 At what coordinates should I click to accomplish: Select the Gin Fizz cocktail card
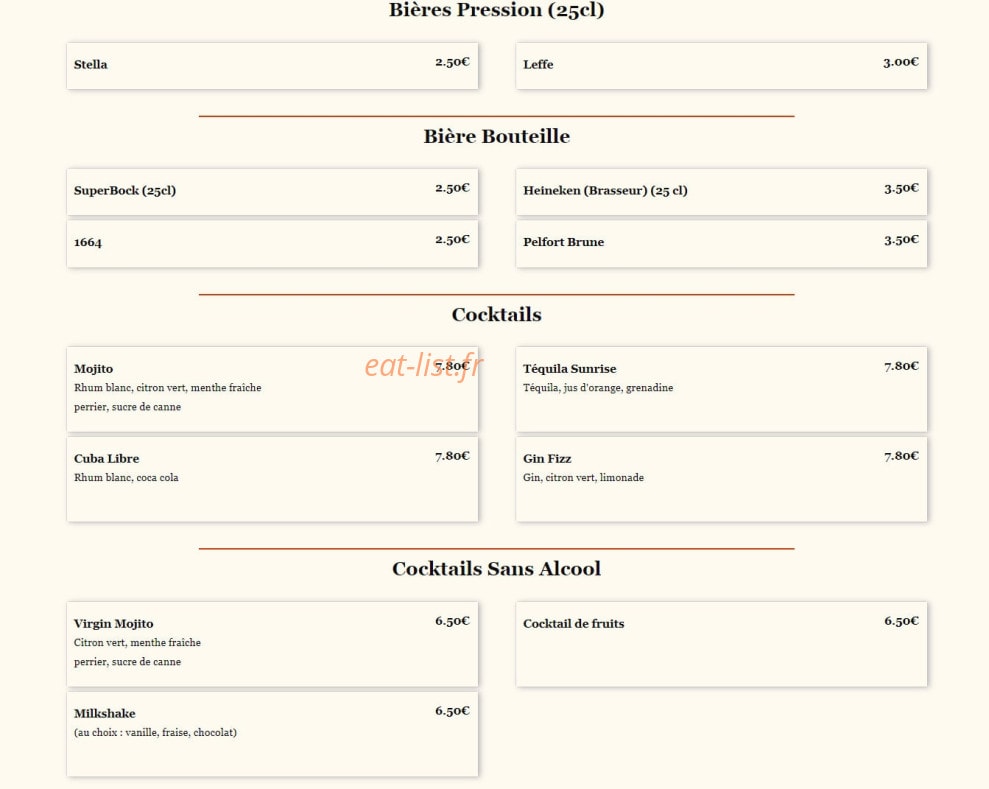coord(722,479)
